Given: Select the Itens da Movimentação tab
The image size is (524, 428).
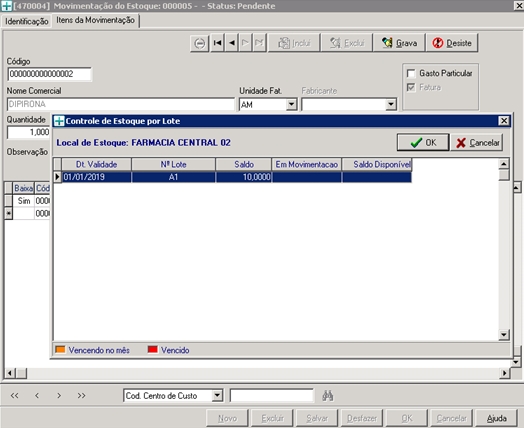Looking at the screenshot, I should tap(95, 20).
